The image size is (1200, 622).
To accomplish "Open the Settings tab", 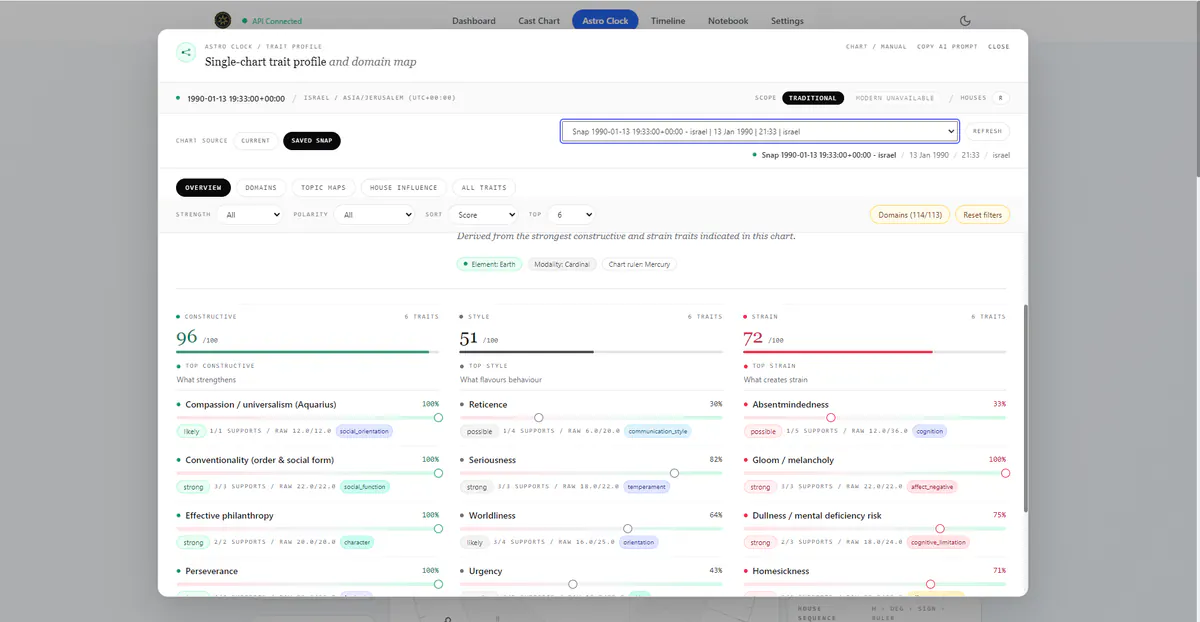I will (787, 20).
